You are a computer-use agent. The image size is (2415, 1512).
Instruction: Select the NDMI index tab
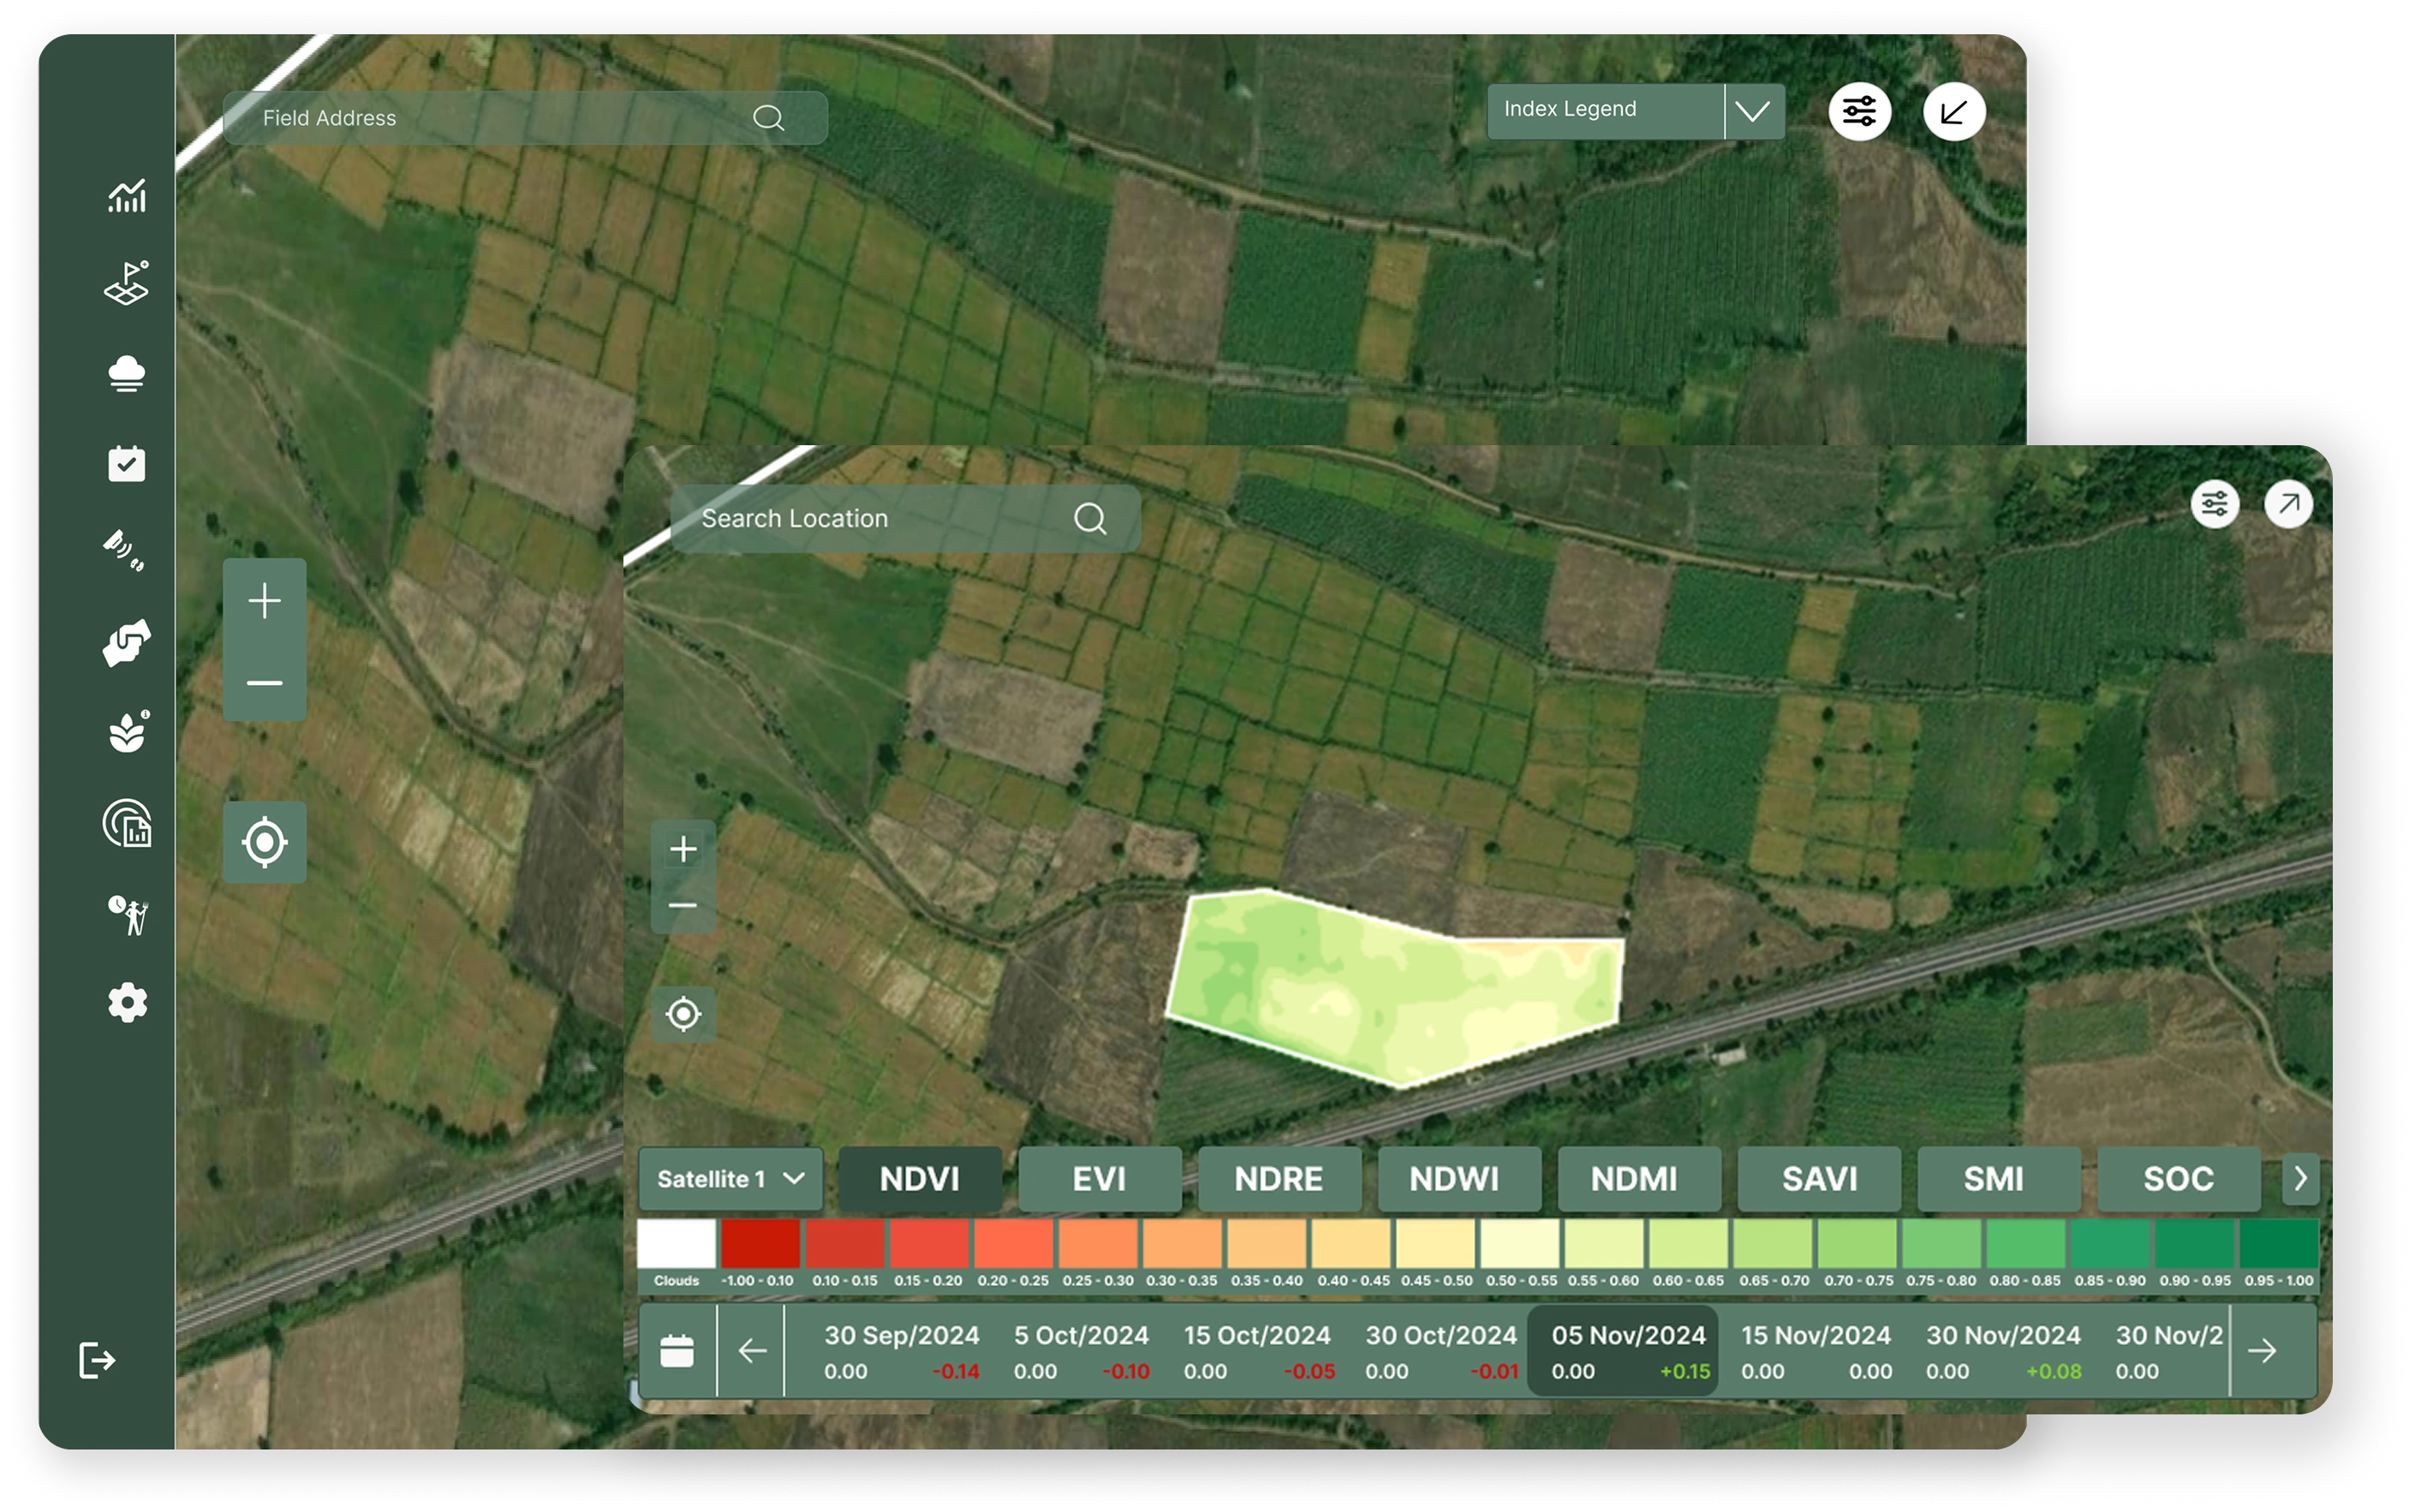1639,1179
